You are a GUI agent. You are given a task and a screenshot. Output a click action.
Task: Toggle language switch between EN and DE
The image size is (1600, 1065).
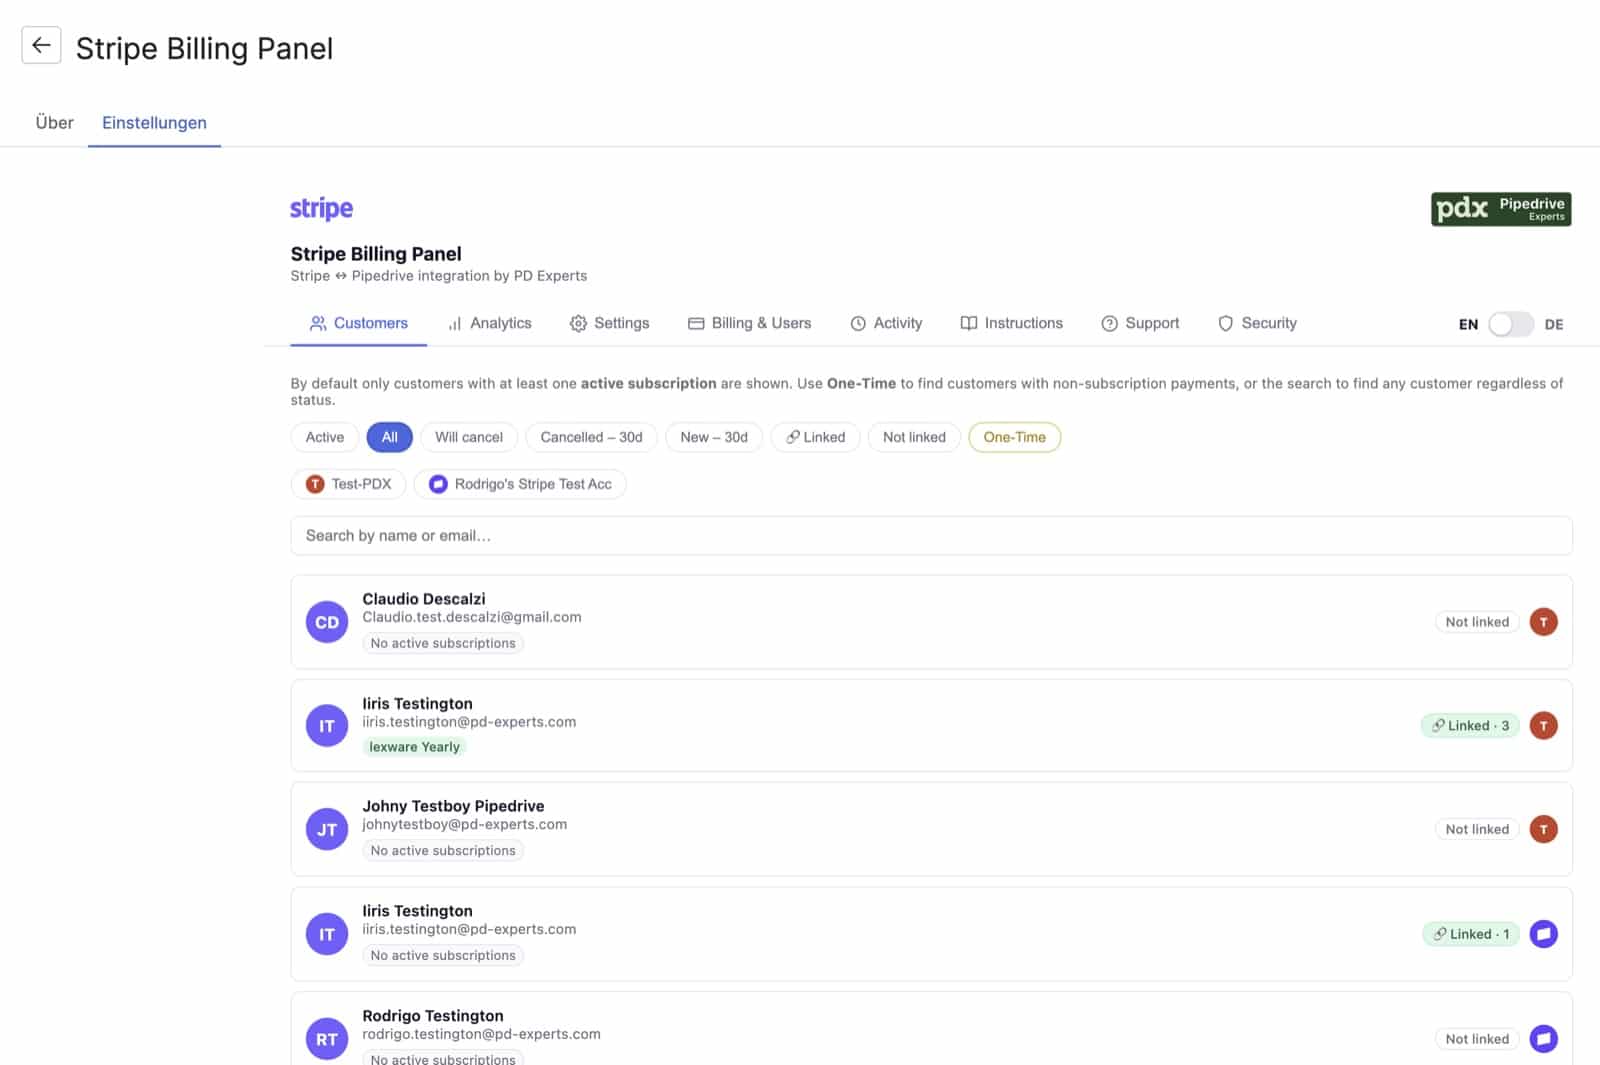point(1510,324)
